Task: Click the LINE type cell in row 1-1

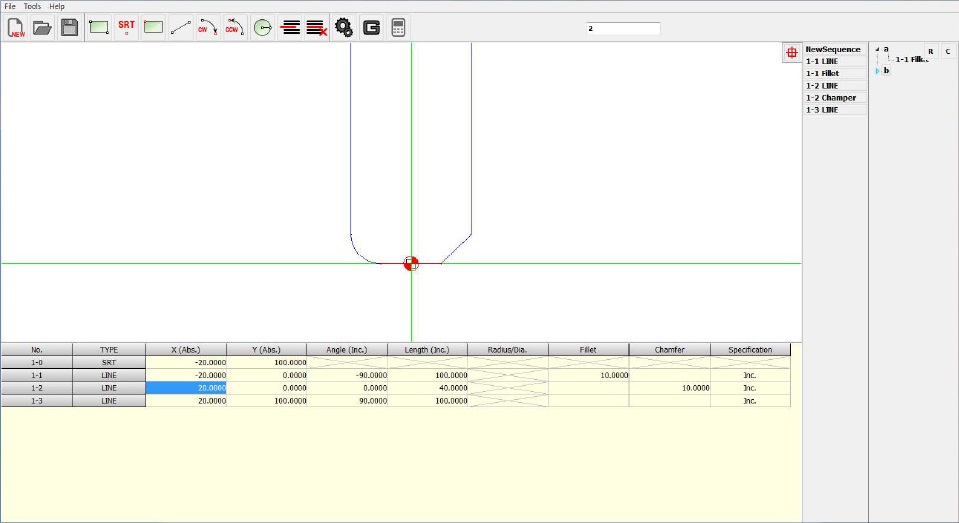Action: (109, 376)
